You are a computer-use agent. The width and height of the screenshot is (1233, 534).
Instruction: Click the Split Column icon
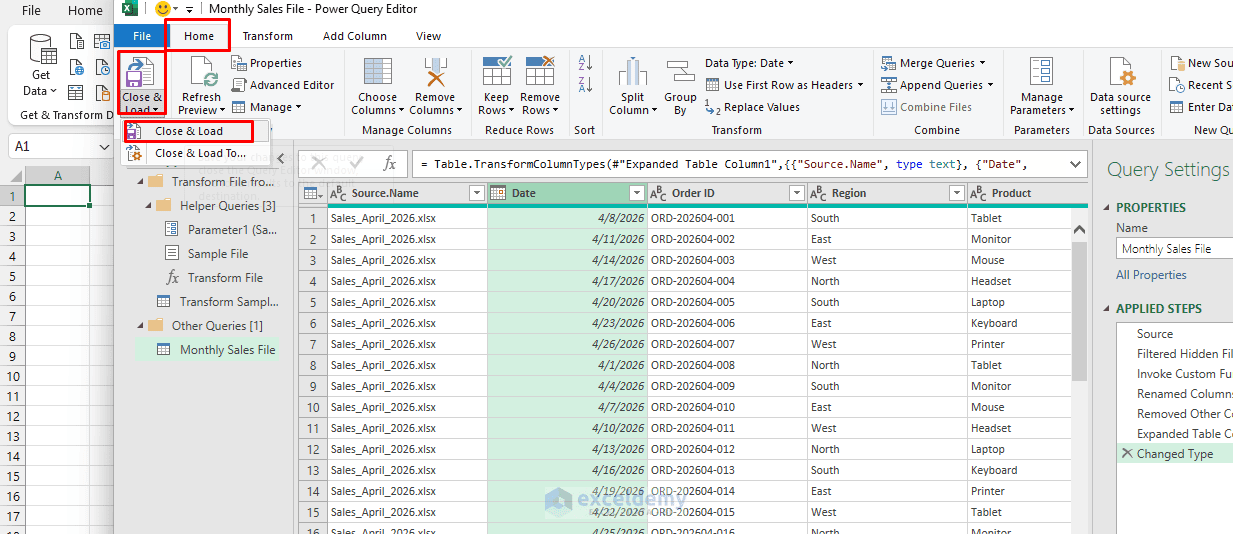[x=632, y=73]
